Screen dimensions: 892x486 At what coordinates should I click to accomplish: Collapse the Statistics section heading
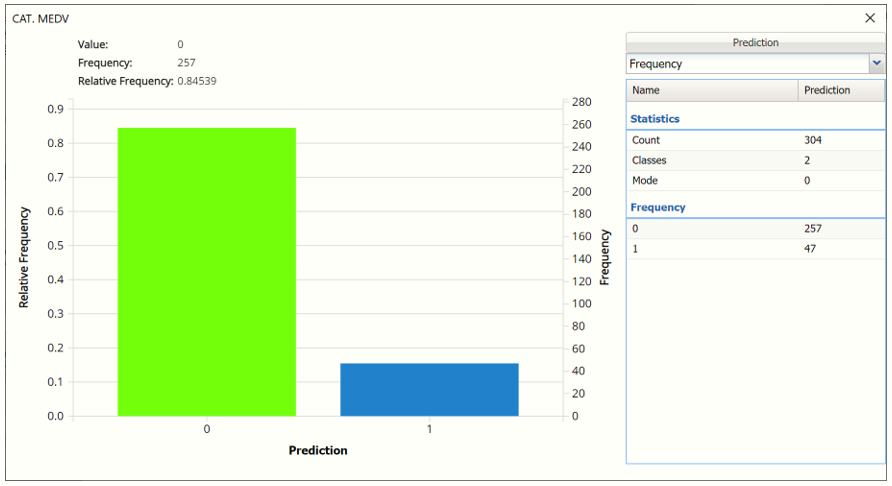(655, 119)
